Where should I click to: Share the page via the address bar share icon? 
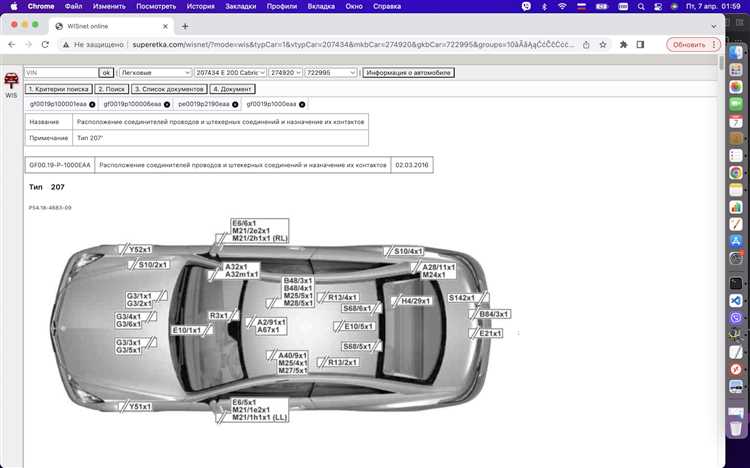[x=586, y=45]
